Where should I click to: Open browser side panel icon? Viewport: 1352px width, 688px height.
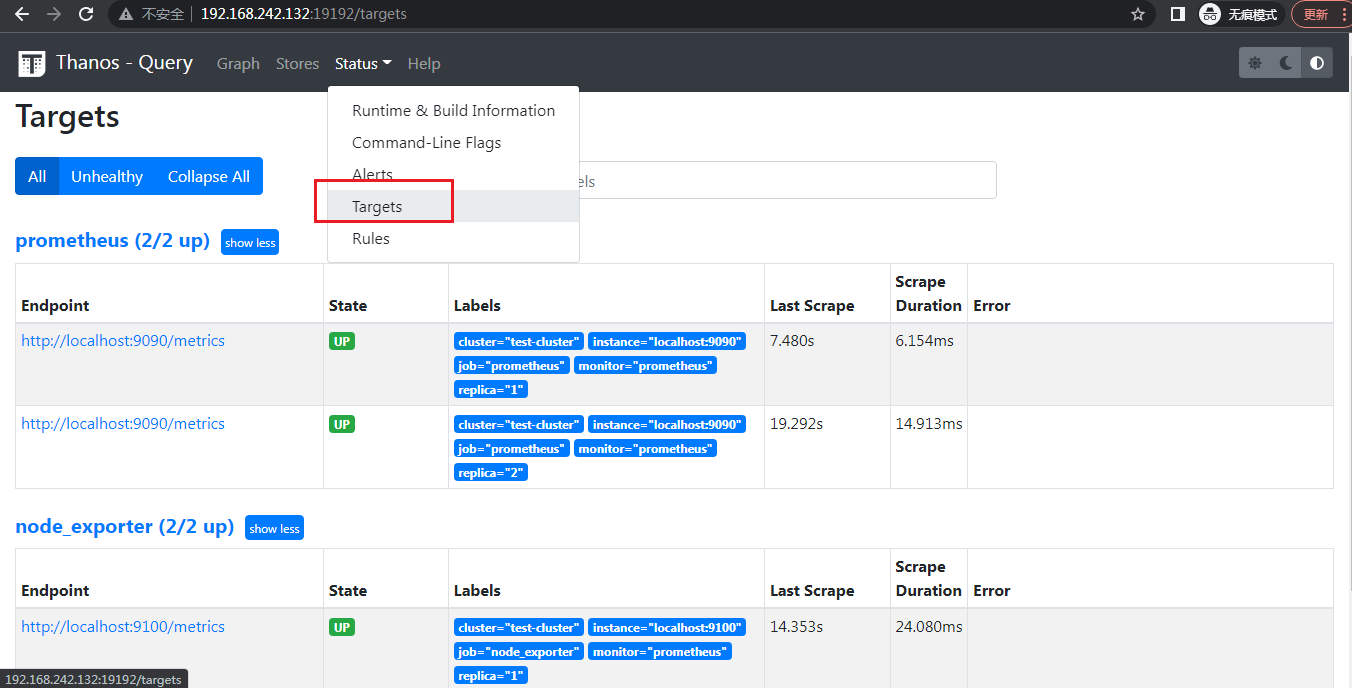click(1178, 14)
